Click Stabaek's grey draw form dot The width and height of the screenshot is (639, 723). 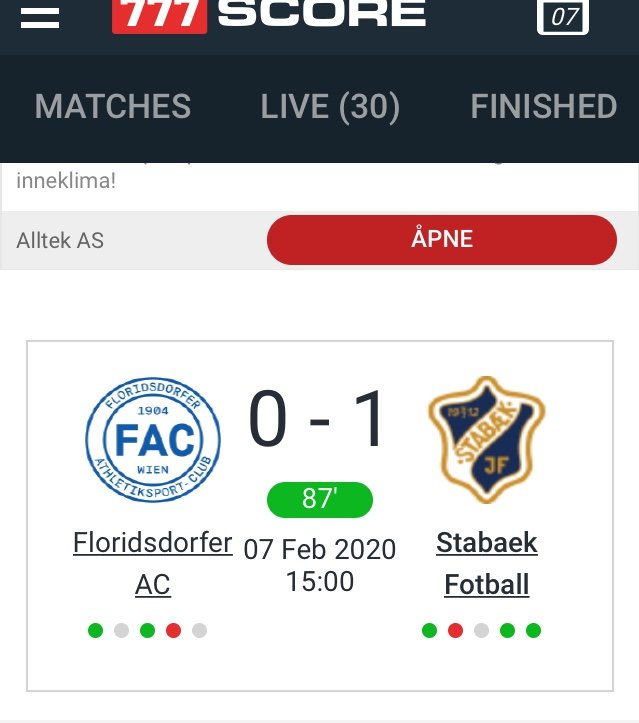pyautogui.click(x=481, y=630)
